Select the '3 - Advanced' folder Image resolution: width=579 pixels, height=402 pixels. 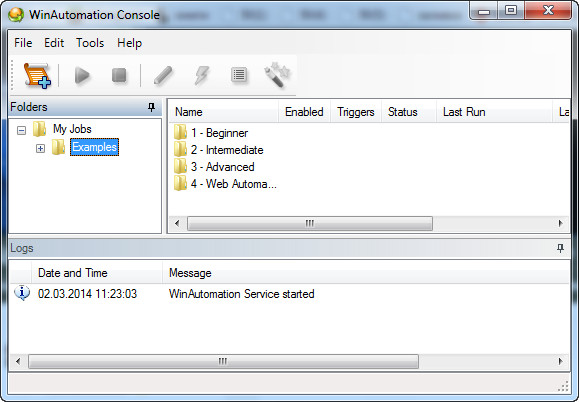click(x=222, y=167)
